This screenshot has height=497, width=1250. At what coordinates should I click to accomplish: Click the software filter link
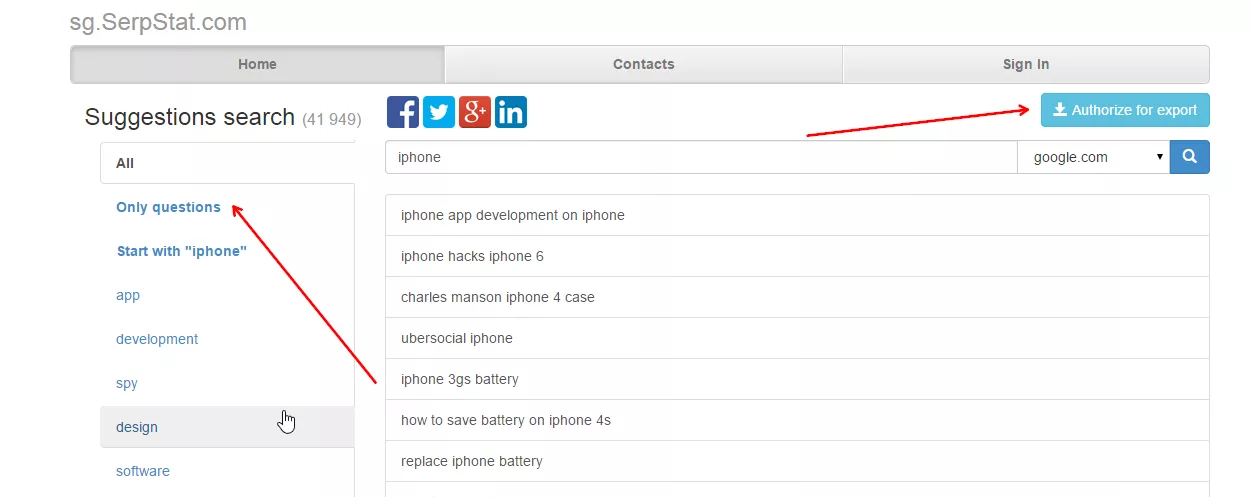(x=143, y=471)
